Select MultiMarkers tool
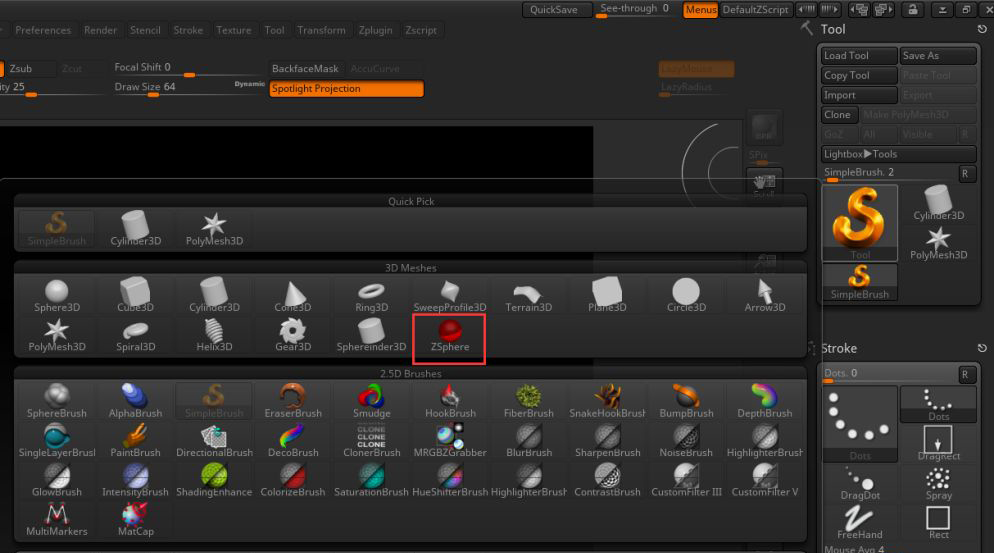Screen dimensions: 994x553 [x=56, y=520]
